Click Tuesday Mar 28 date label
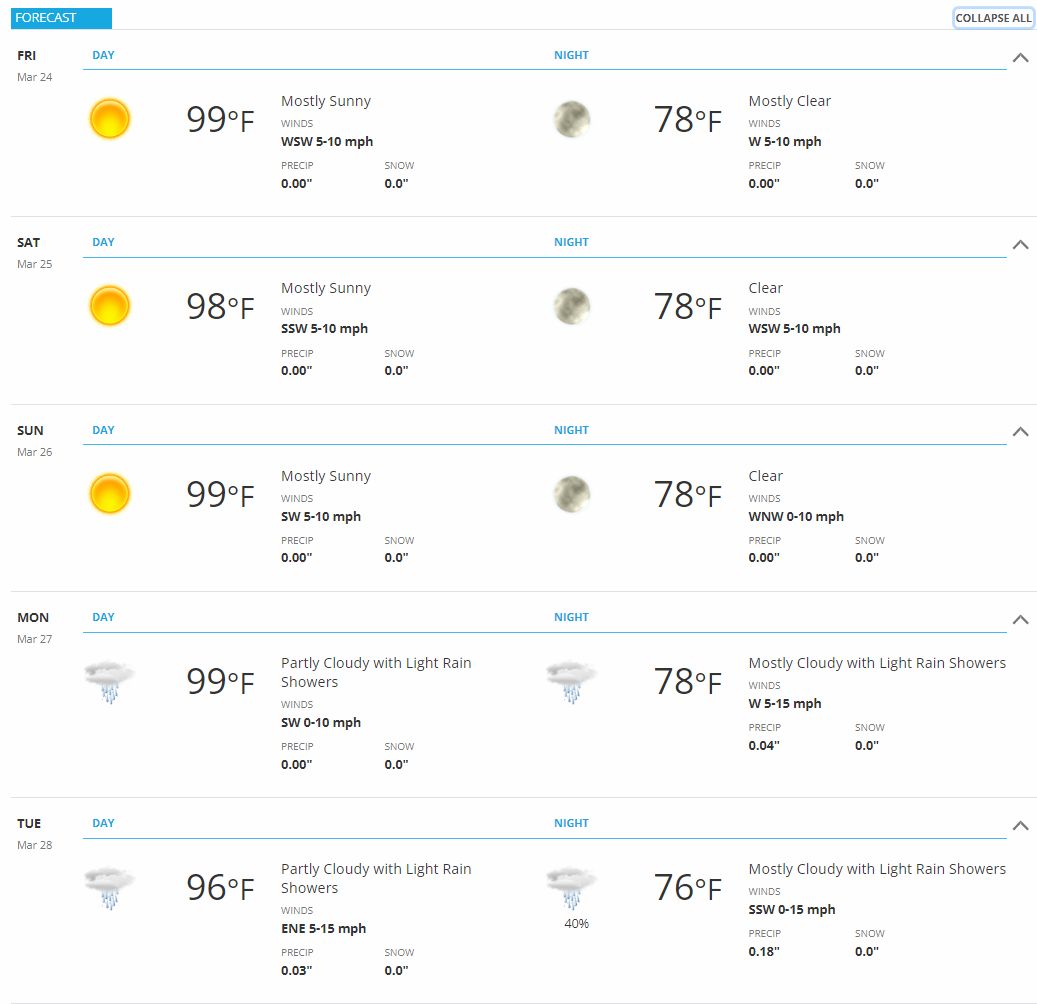 point(34,845)
